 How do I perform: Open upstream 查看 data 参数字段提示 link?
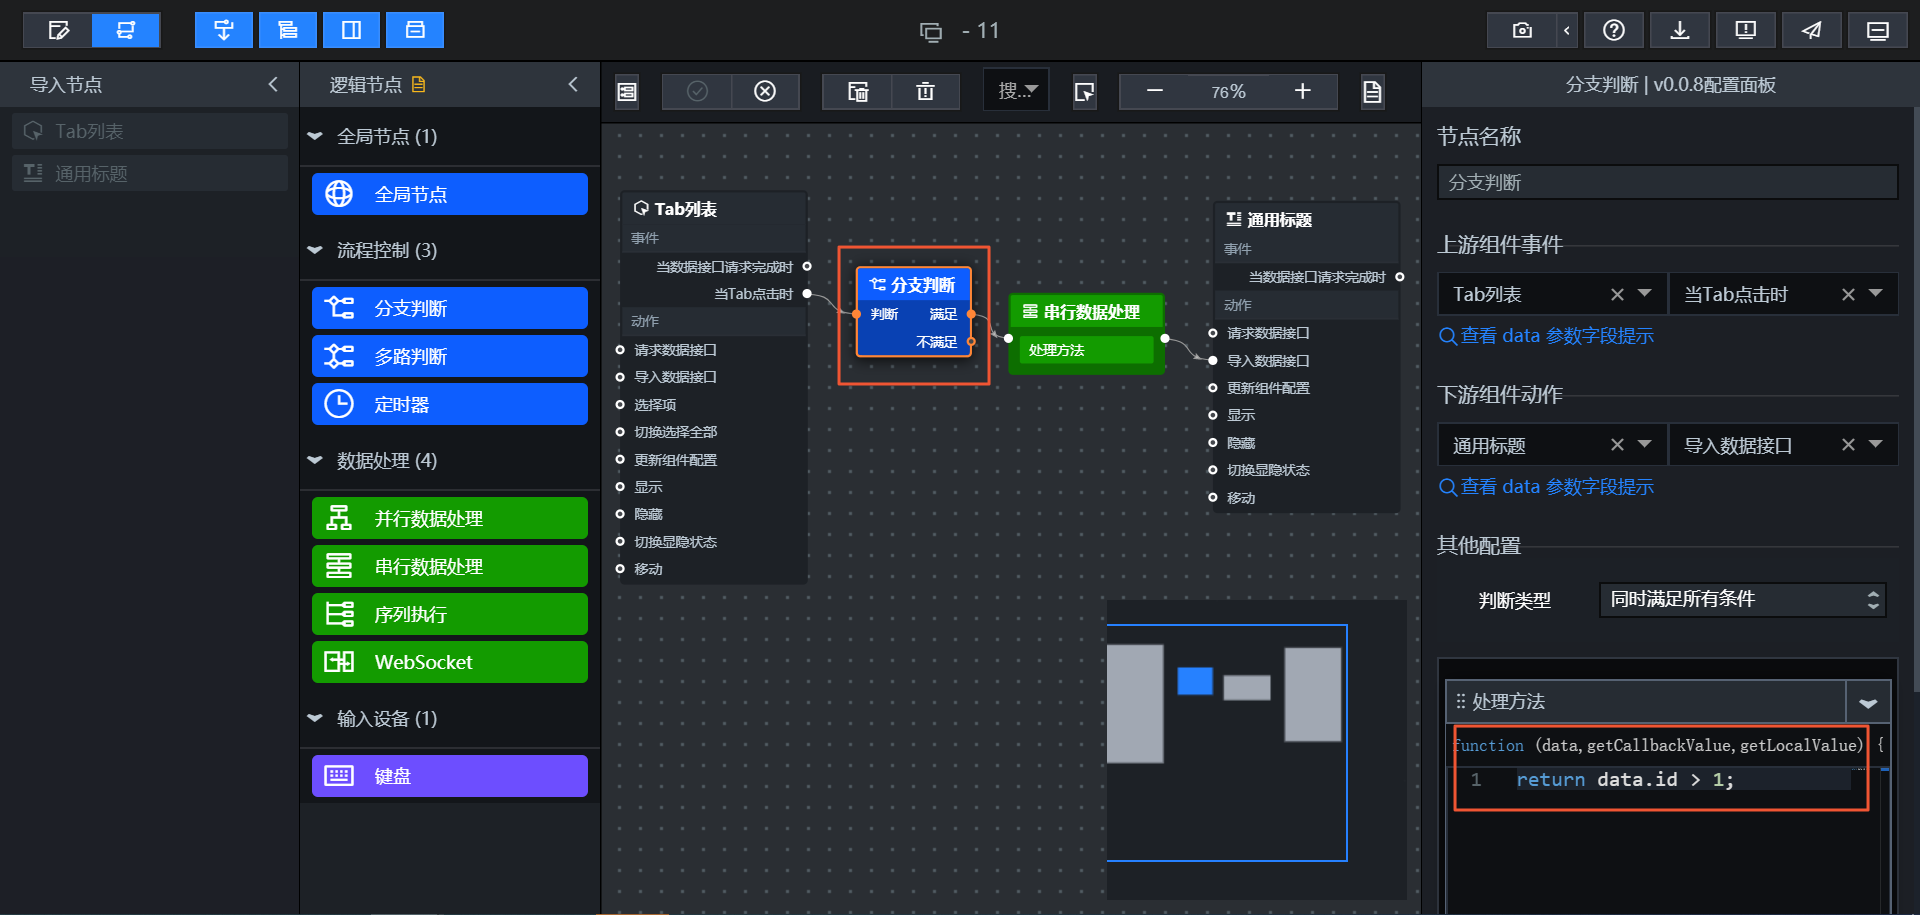pos(1546,336)
